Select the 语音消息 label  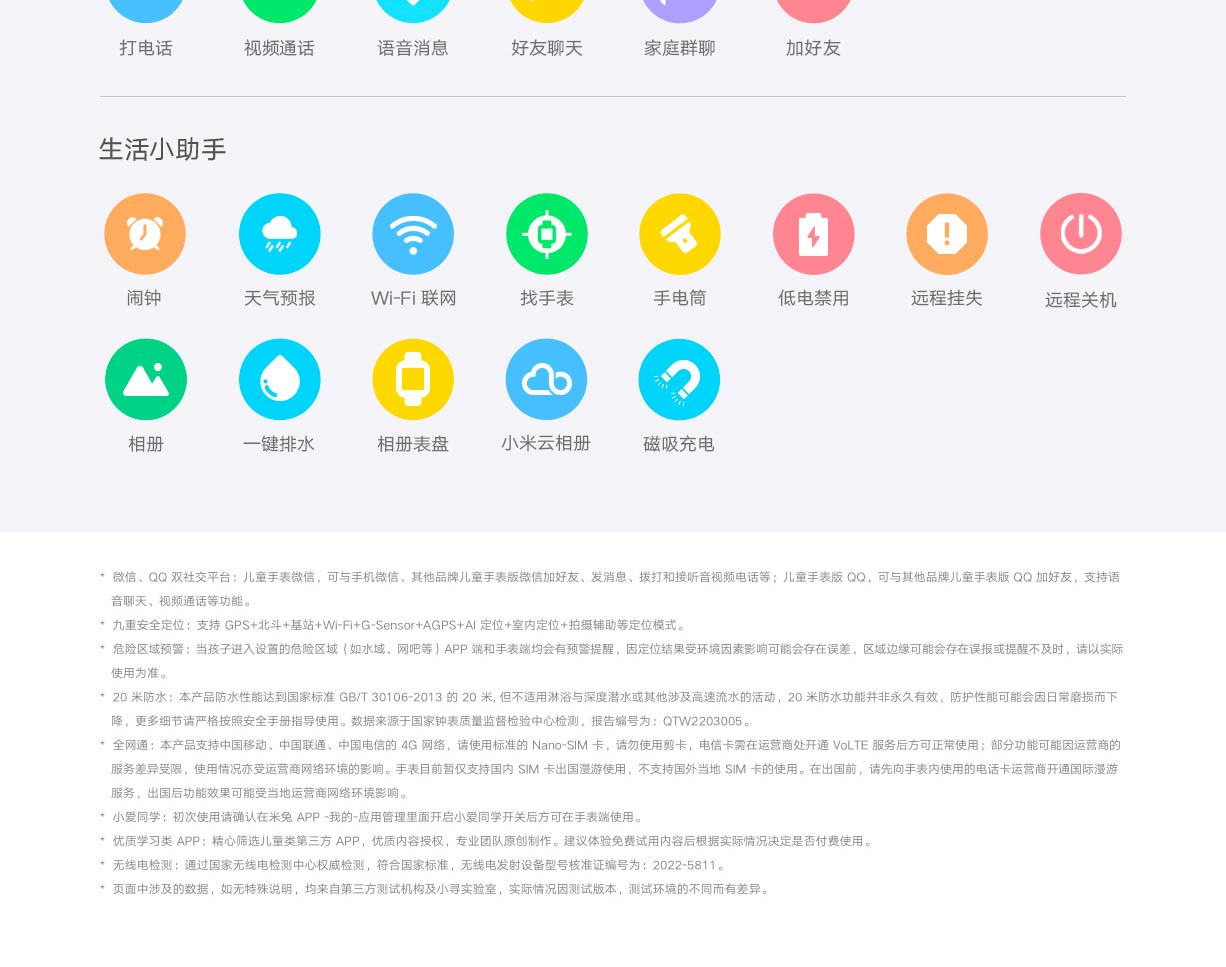413,48
